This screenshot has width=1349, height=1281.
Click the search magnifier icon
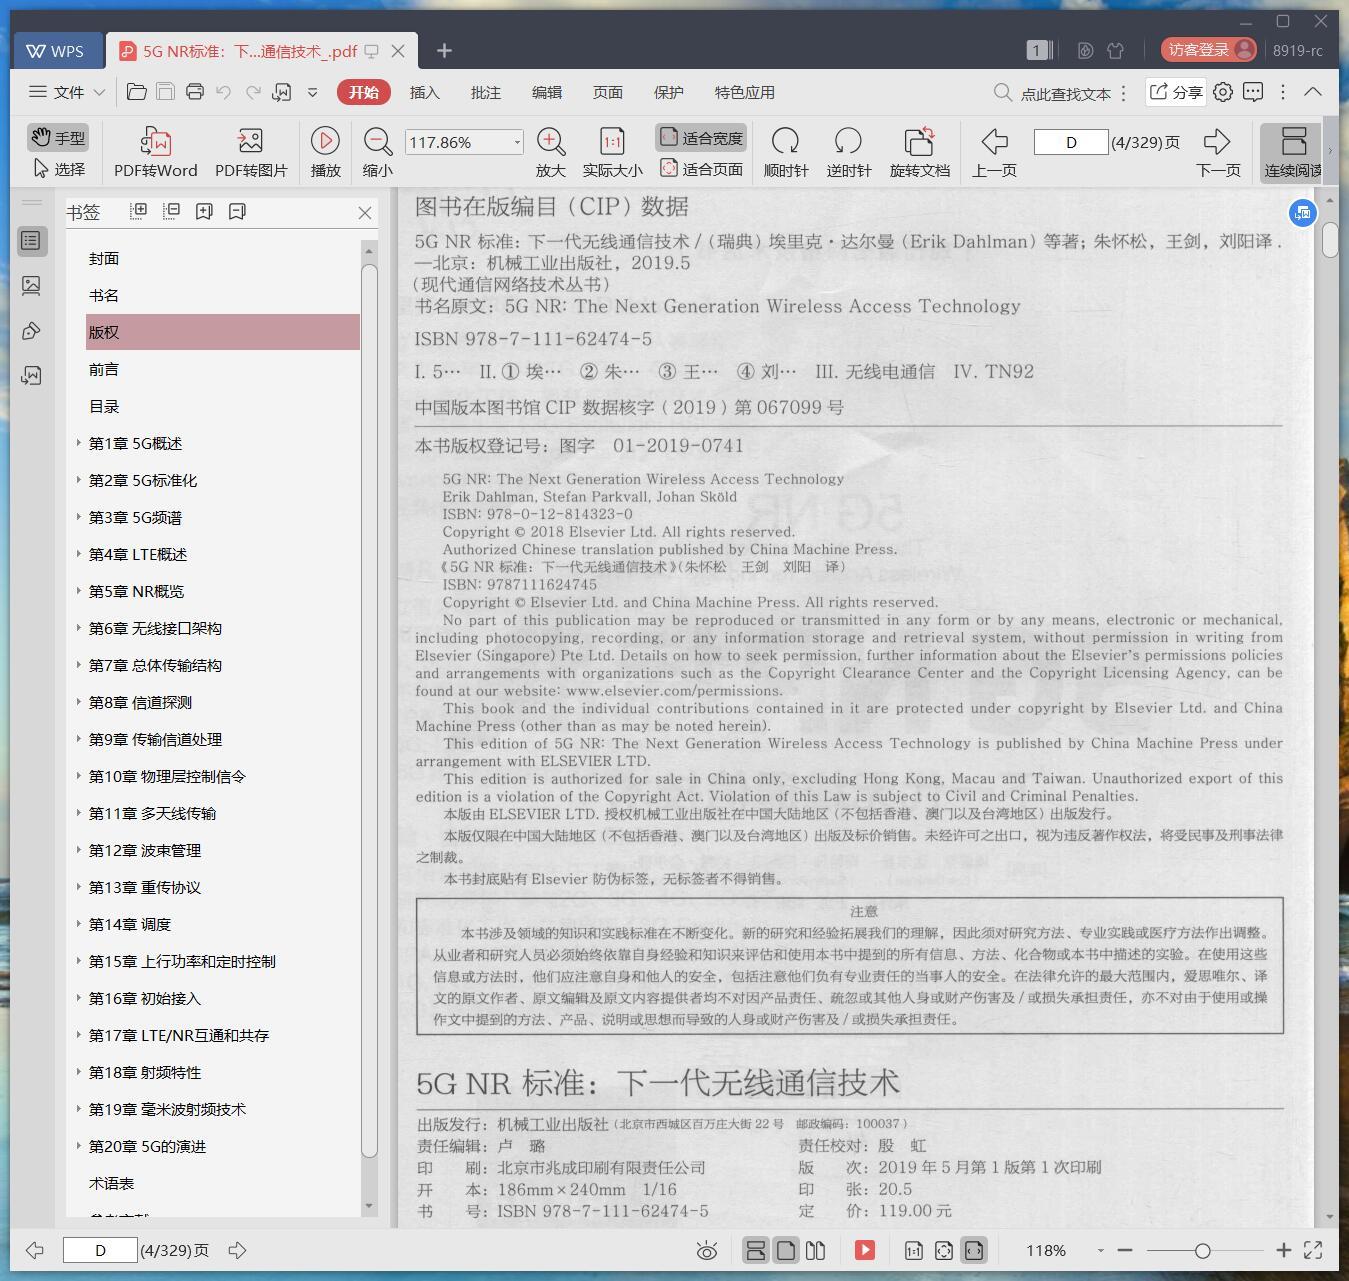coord(1002,92)
